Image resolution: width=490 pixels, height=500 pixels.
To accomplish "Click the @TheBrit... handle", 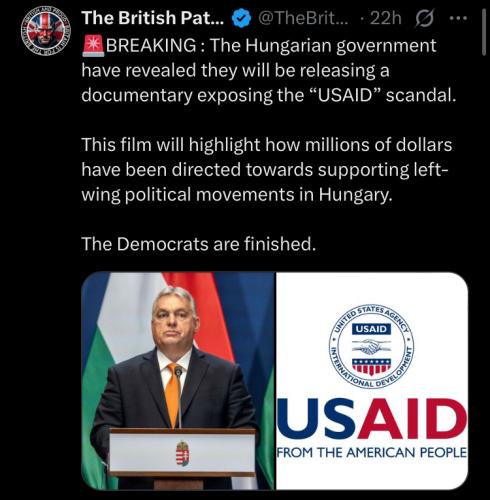I will click(303, 18).
